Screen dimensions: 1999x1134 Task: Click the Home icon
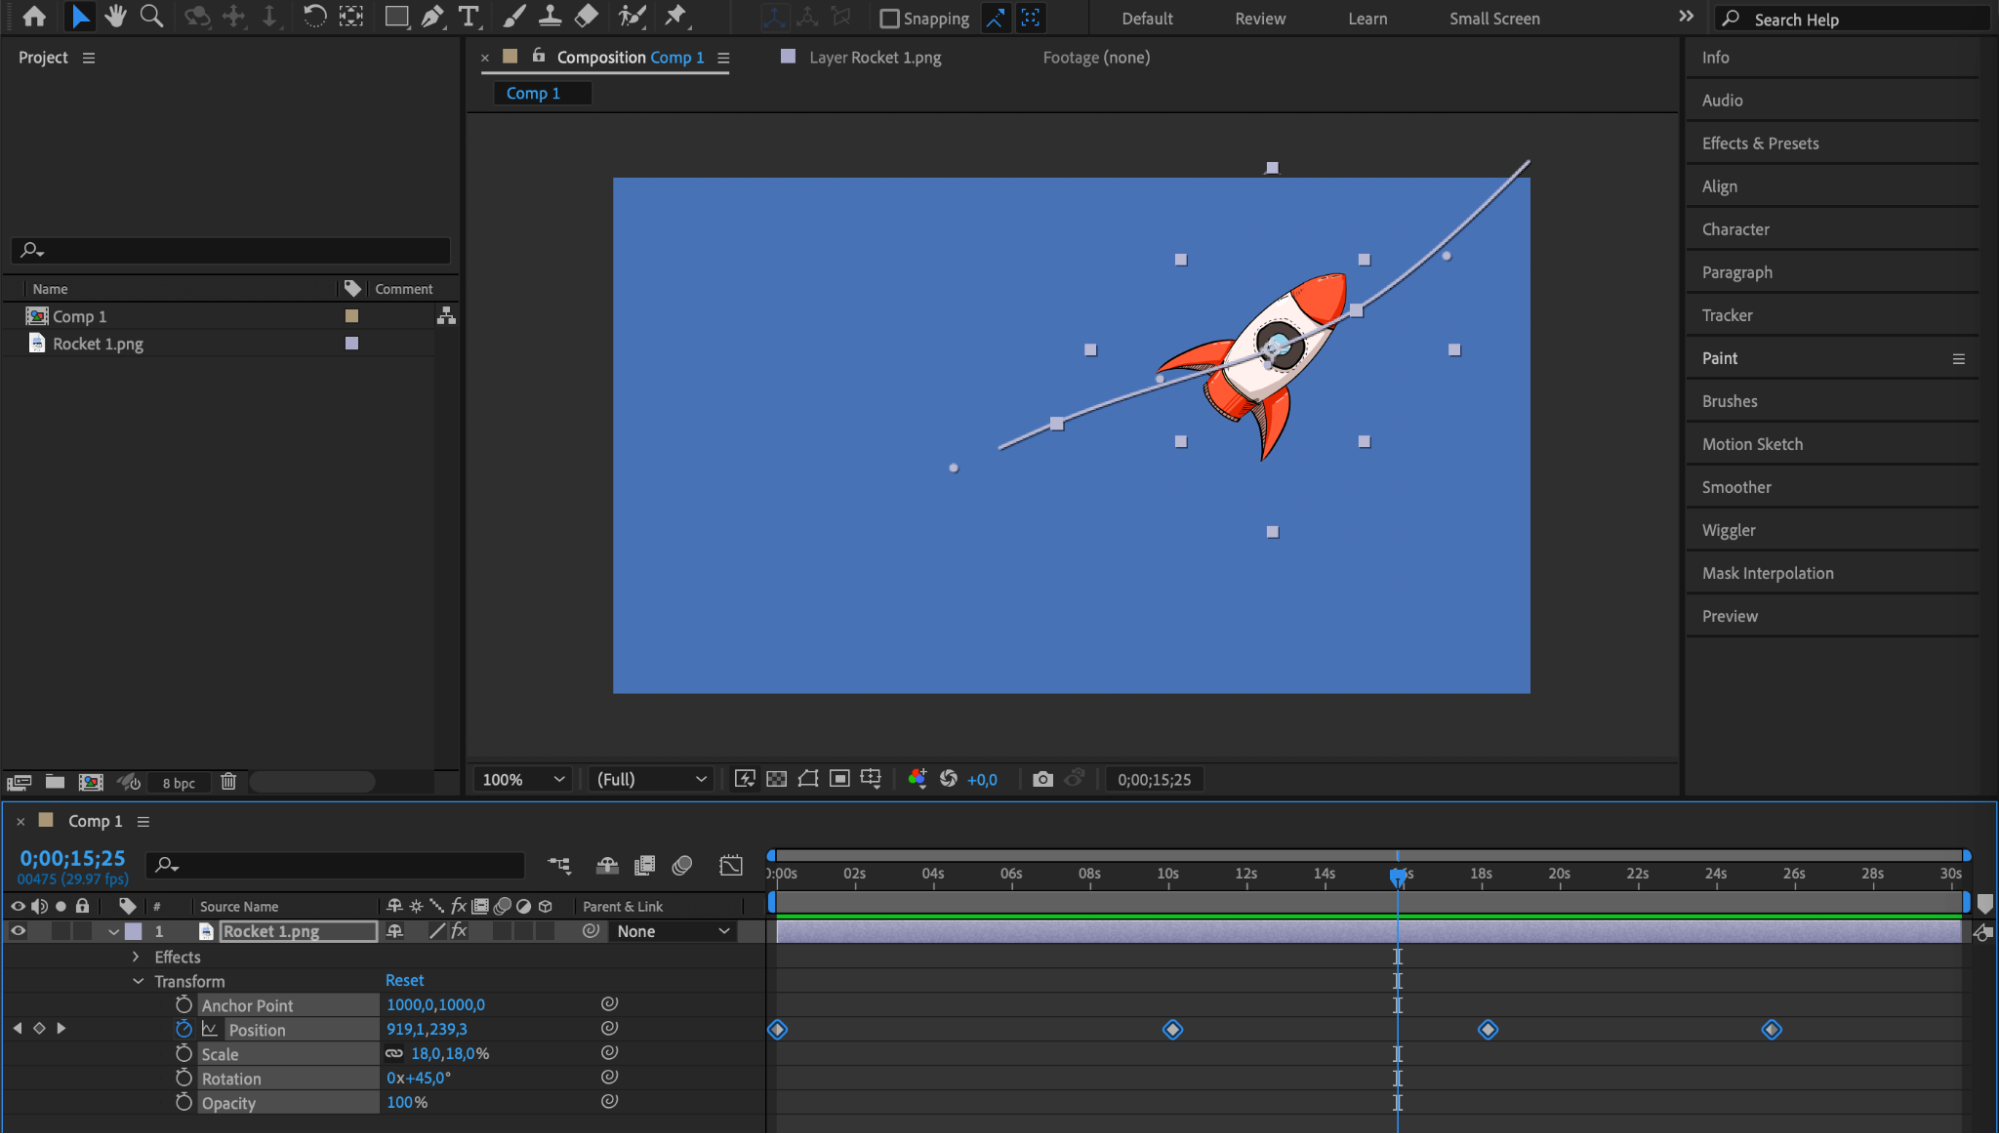34,16
